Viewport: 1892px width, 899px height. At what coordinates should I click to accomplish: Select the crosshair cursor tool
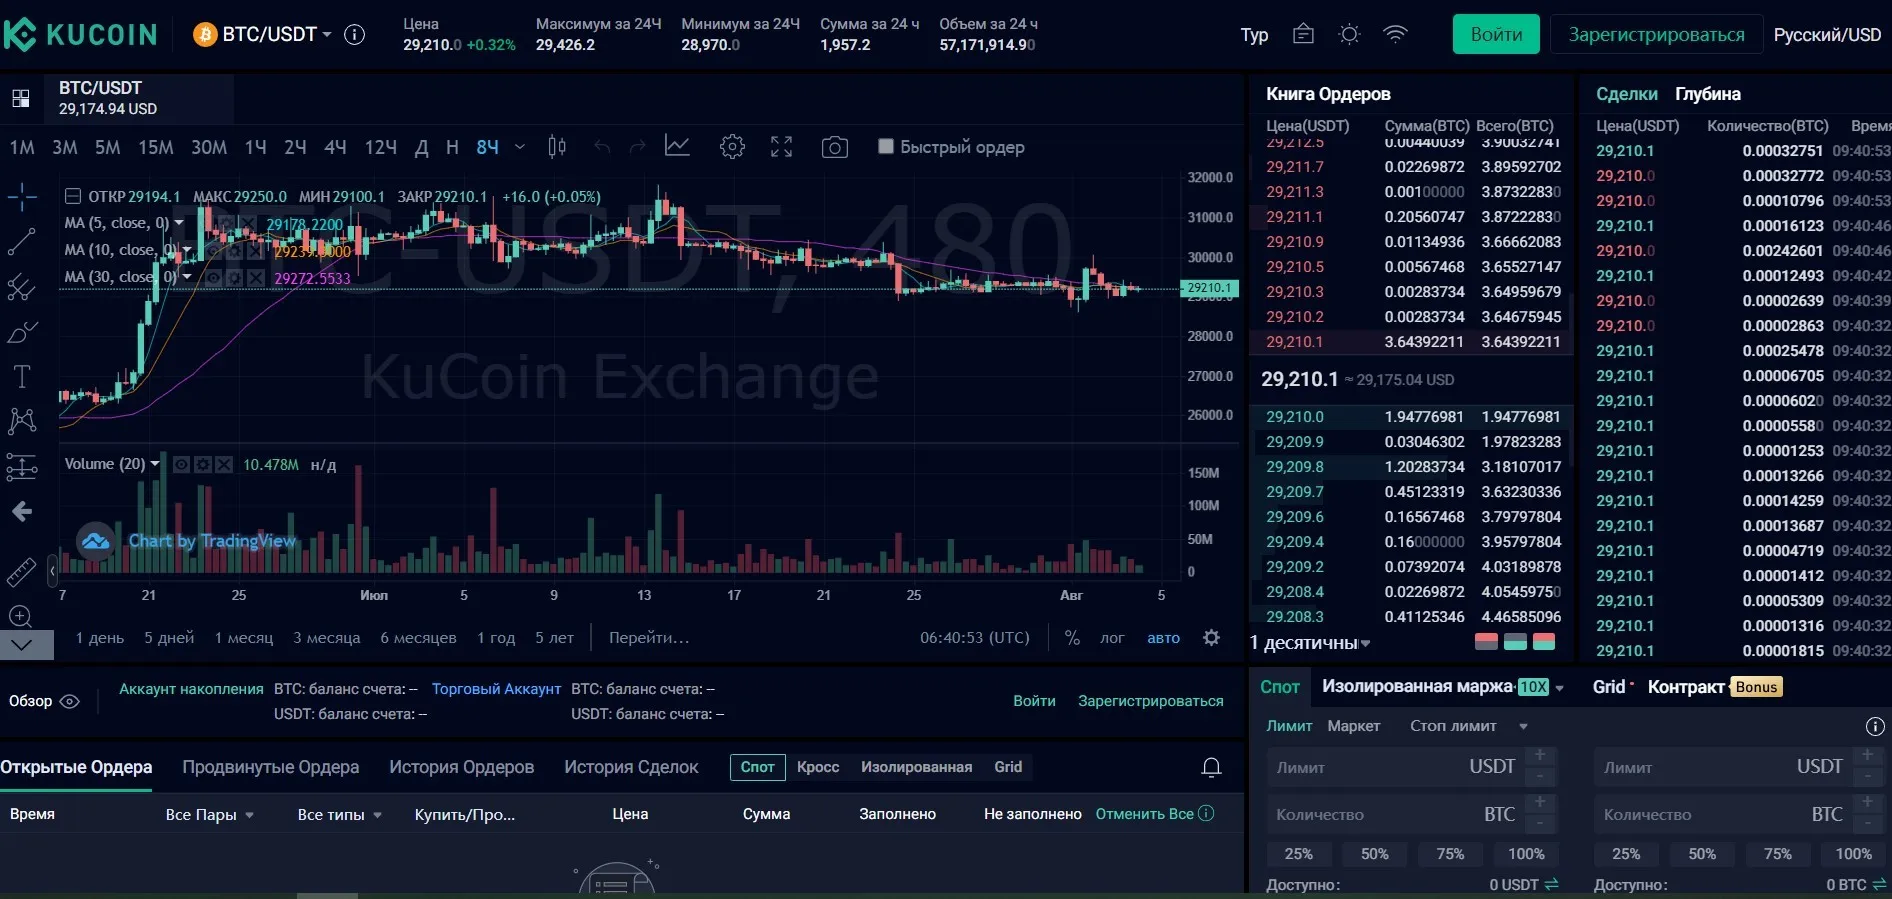22,196
